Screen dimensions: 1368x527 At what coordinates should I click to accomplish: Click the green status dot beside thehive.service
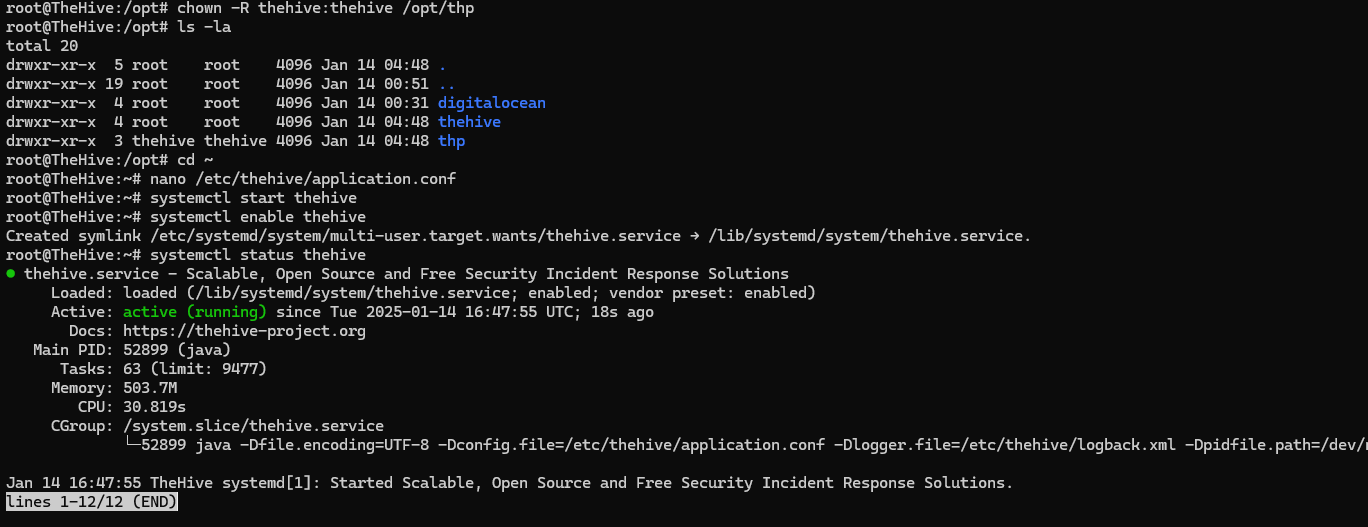[x=10, y=274]
